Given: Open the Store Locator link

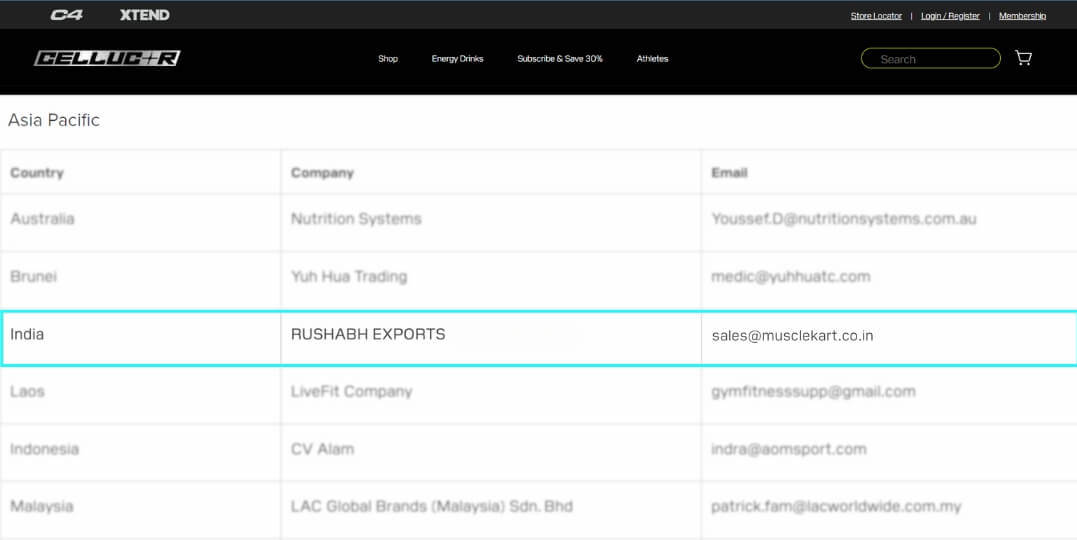Looking at the screenshot, I should tap(876, 16).
